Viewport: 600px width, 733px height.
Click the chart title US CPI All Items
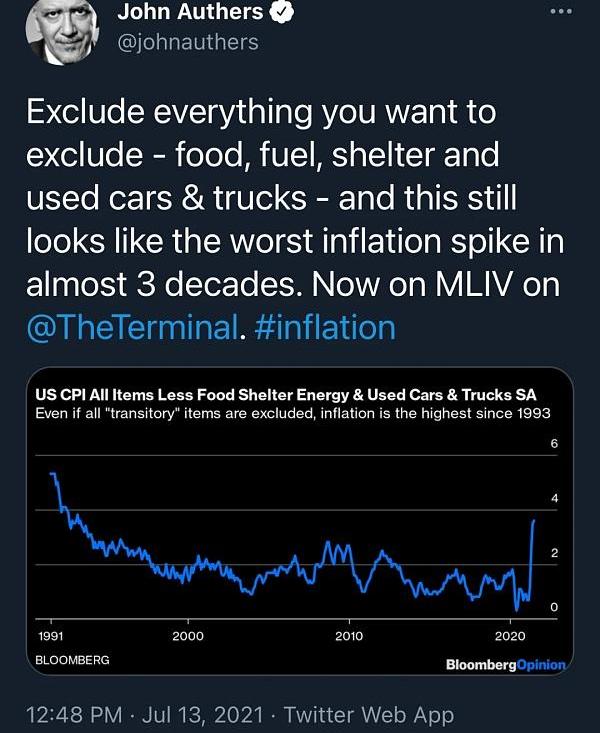[x=285, y=395]
